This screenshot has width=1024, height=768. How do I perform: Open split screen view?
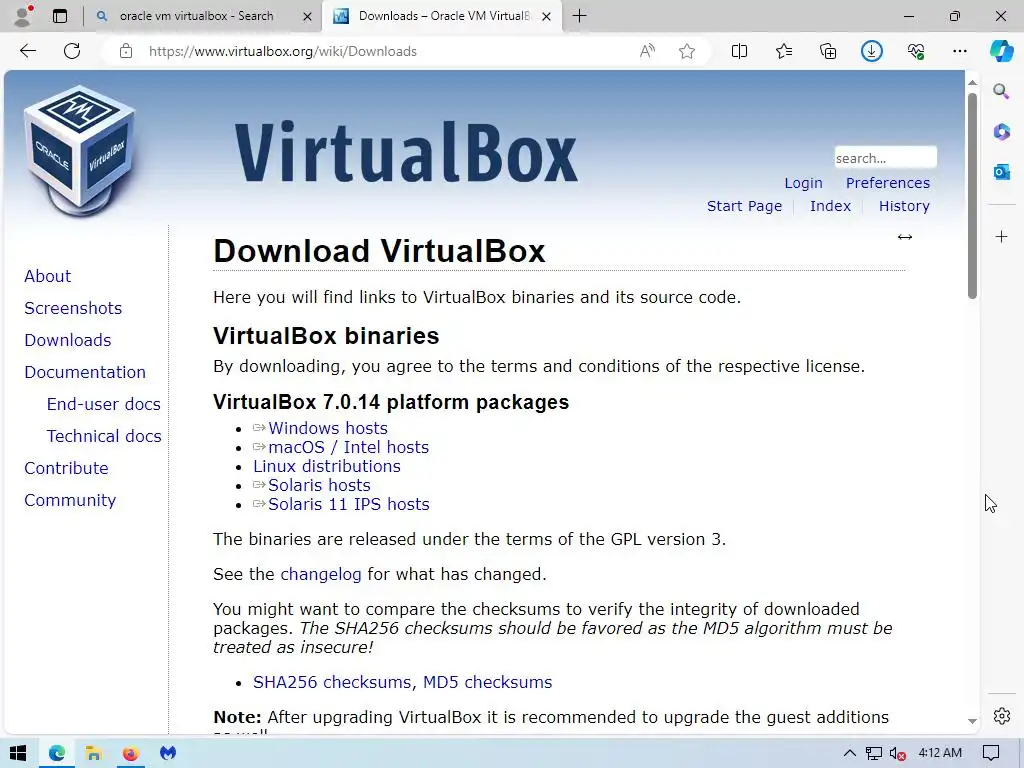(739, 51)
